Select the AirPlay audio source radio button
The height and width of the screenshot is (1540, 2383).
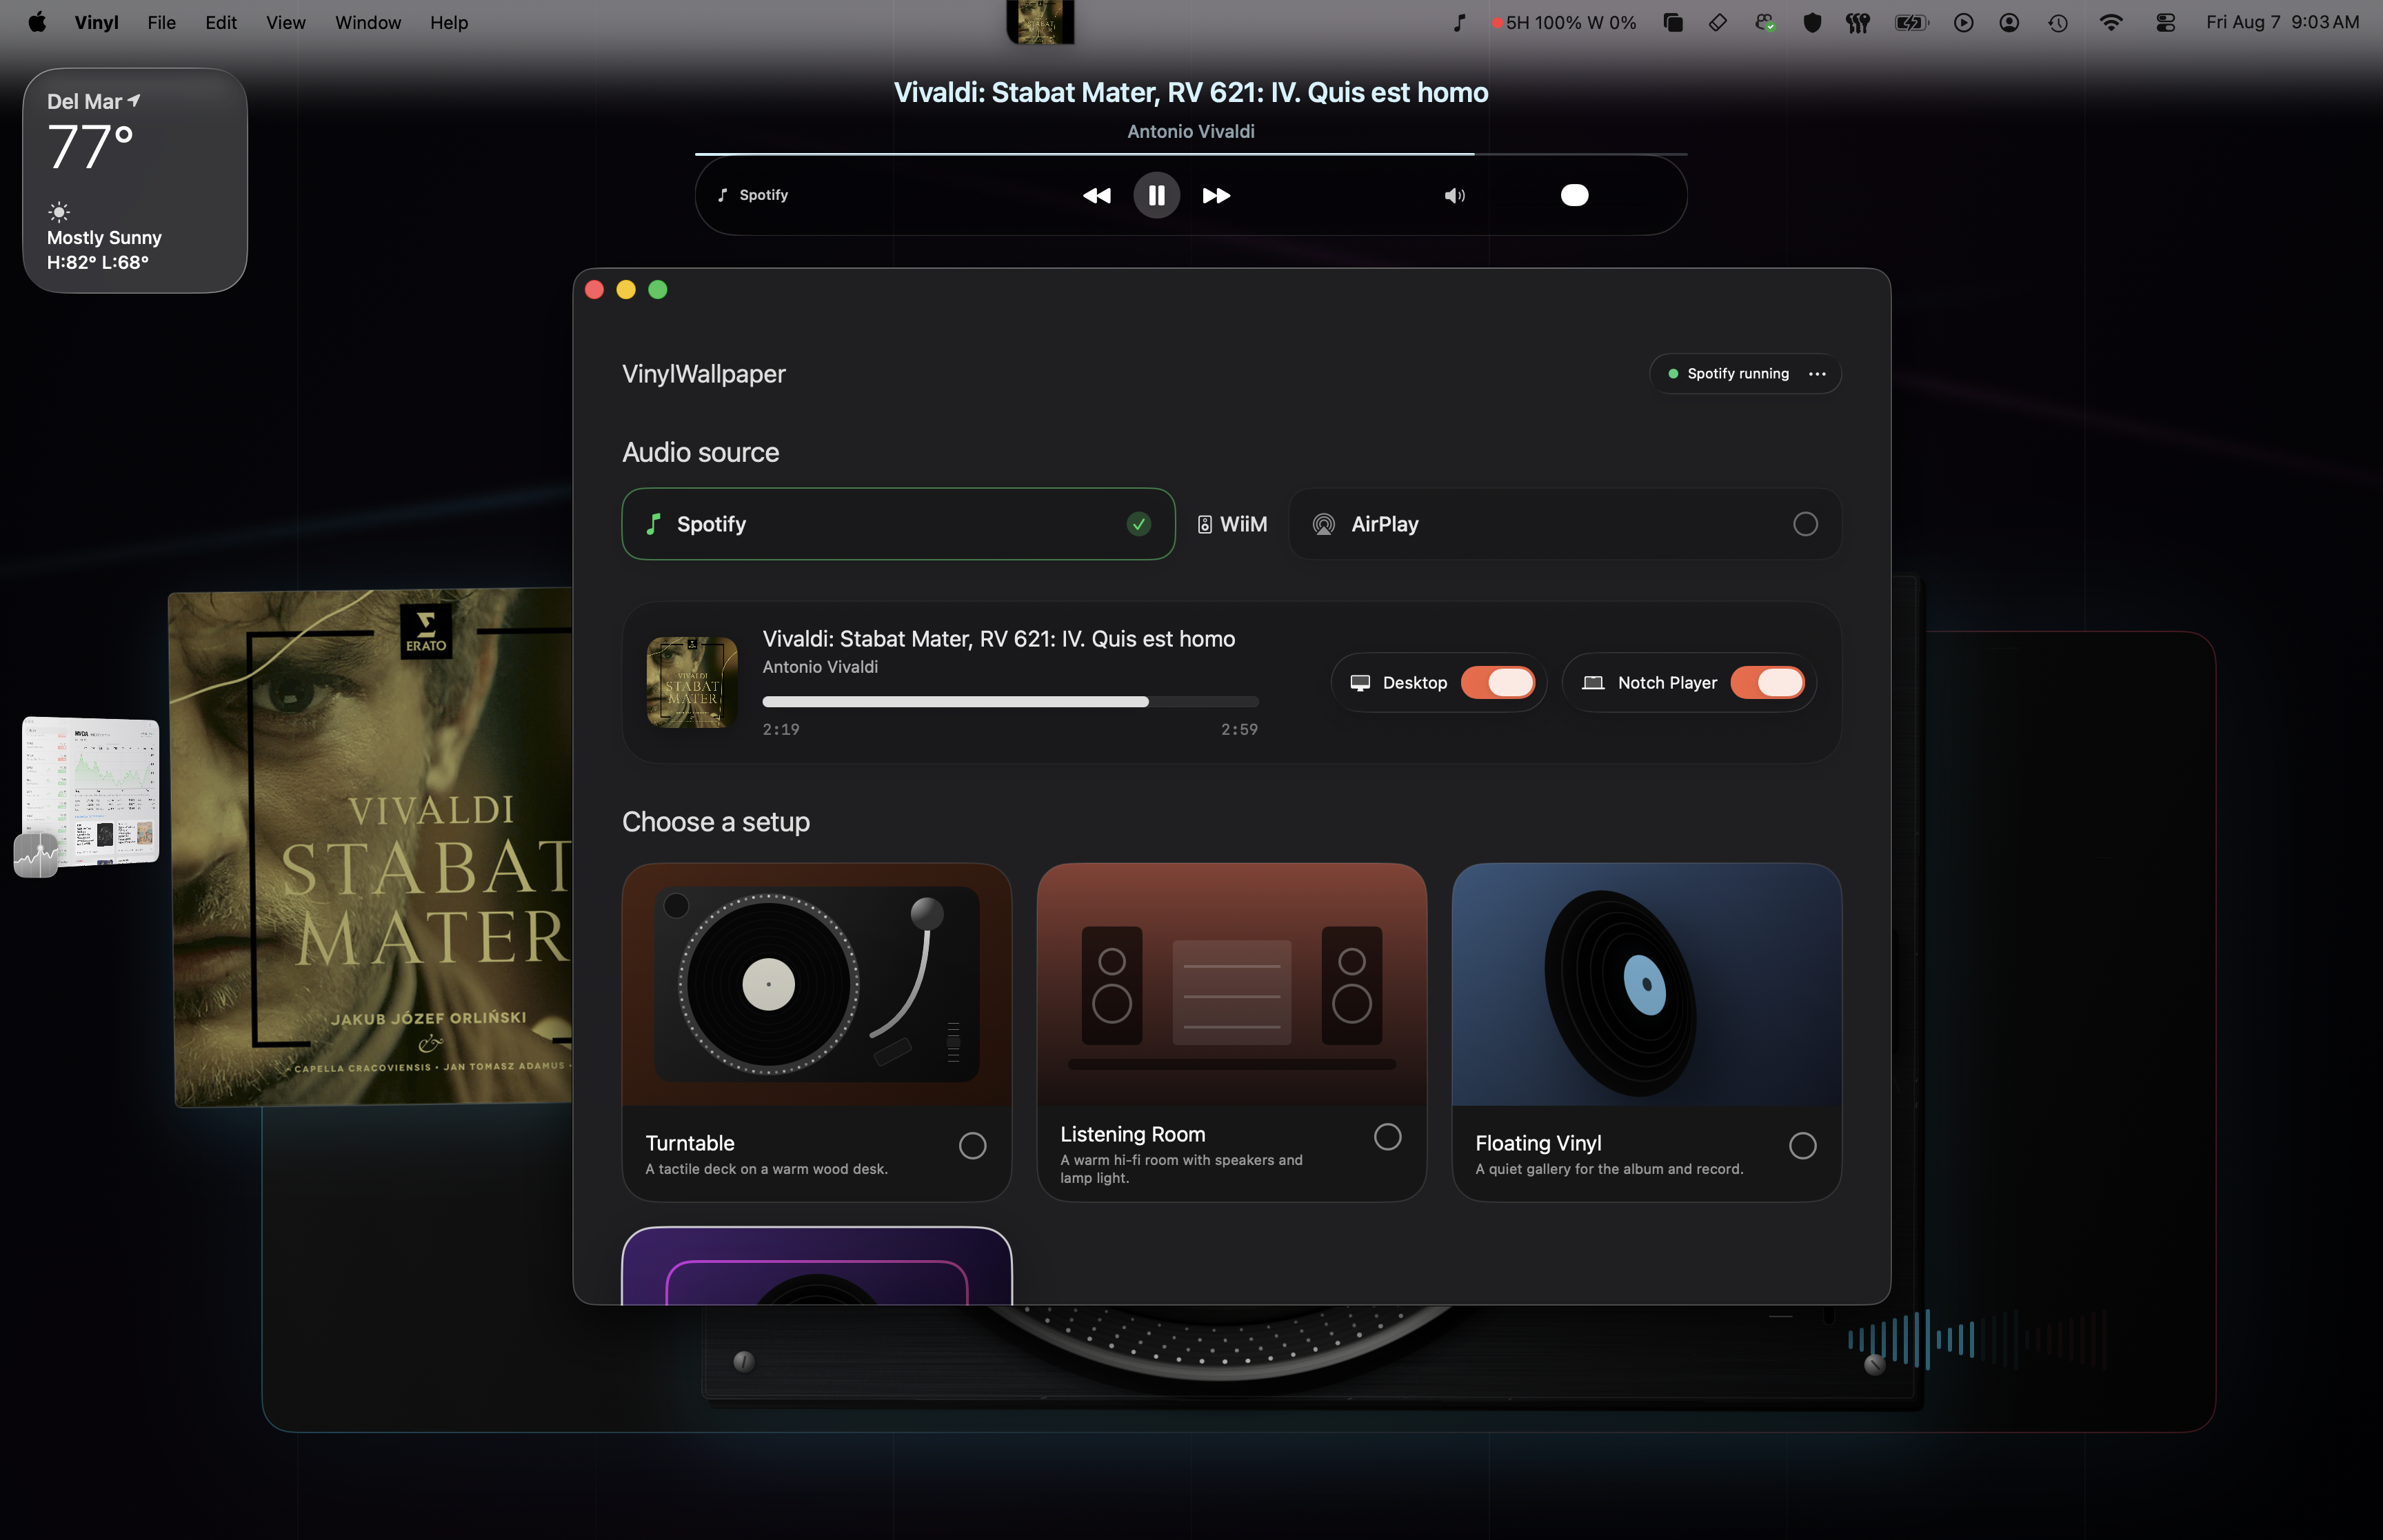pos(1805,524)
